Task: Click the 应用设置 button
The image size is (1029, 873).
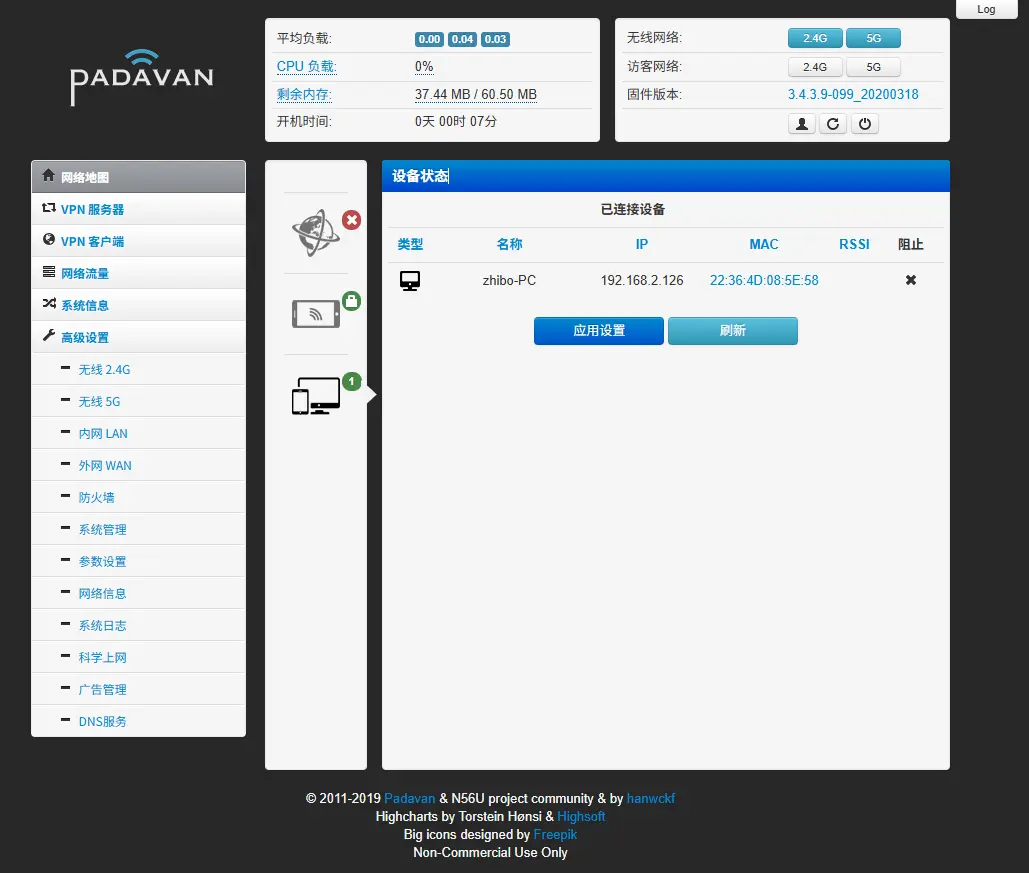Action: [598, 331]
